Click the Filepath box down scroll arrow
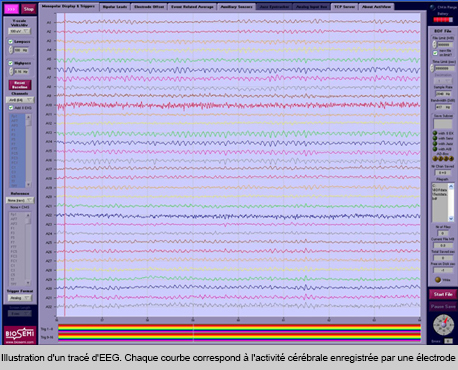 [x=451, y=218]
